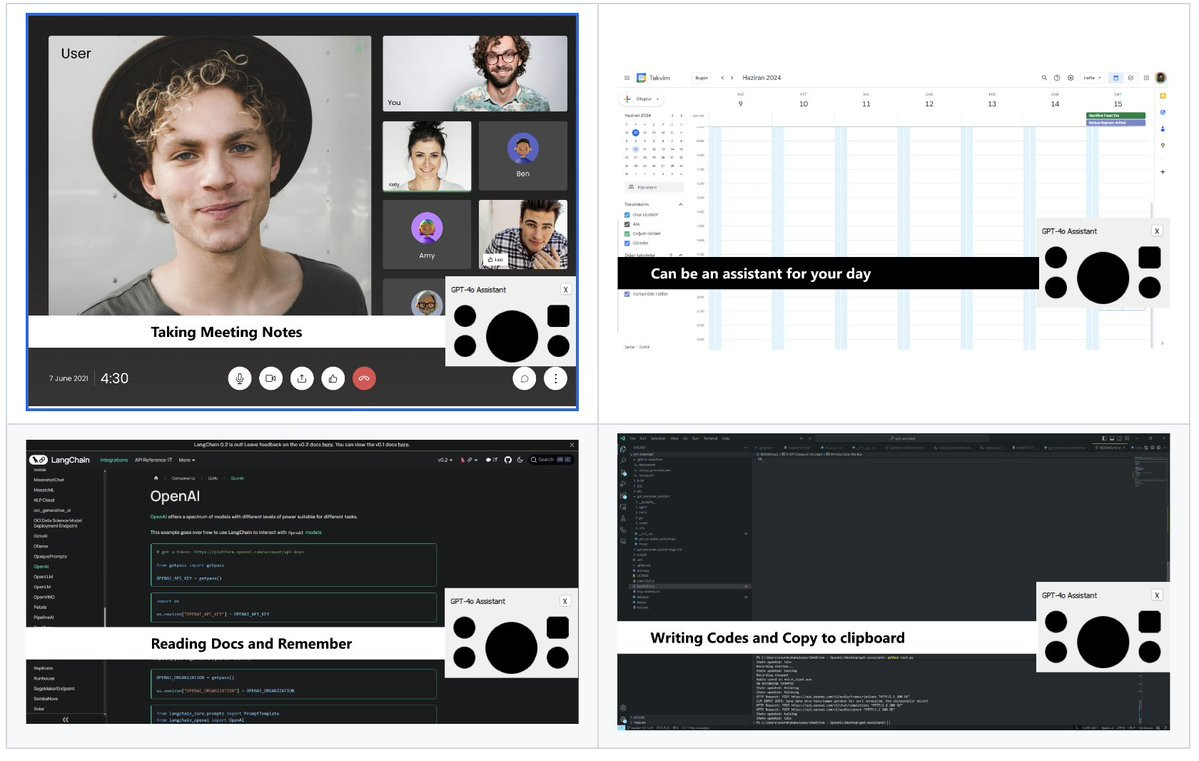Click the share screen button in meeting
The image size is (1199, 761).
pos(302,378)
